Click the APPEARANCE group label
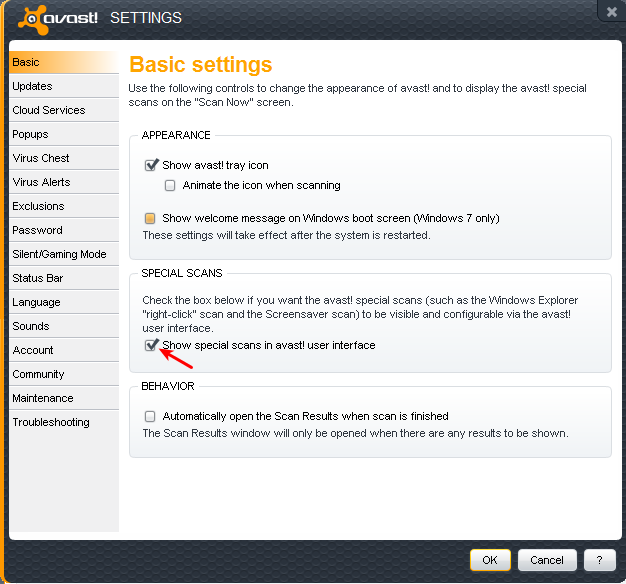The width and height of the screenshot is (626, 584). [x=176, y=135]
